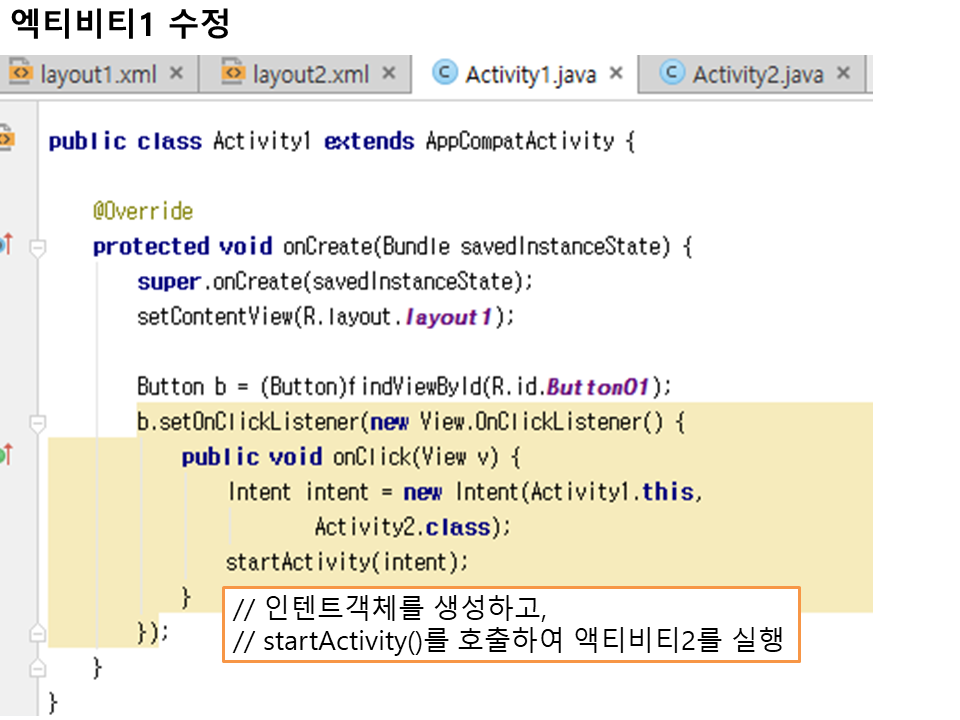The width and height of the screenshot is (960, 720).
Task: Switch to the layout1.xml tab
Action: [x=98, y=74]
